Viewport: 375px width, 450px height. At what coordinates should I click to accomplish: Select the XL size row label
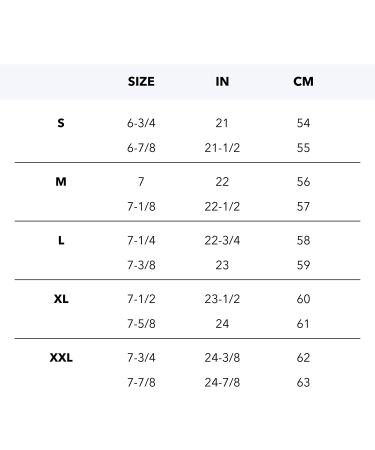coord(61,299)
